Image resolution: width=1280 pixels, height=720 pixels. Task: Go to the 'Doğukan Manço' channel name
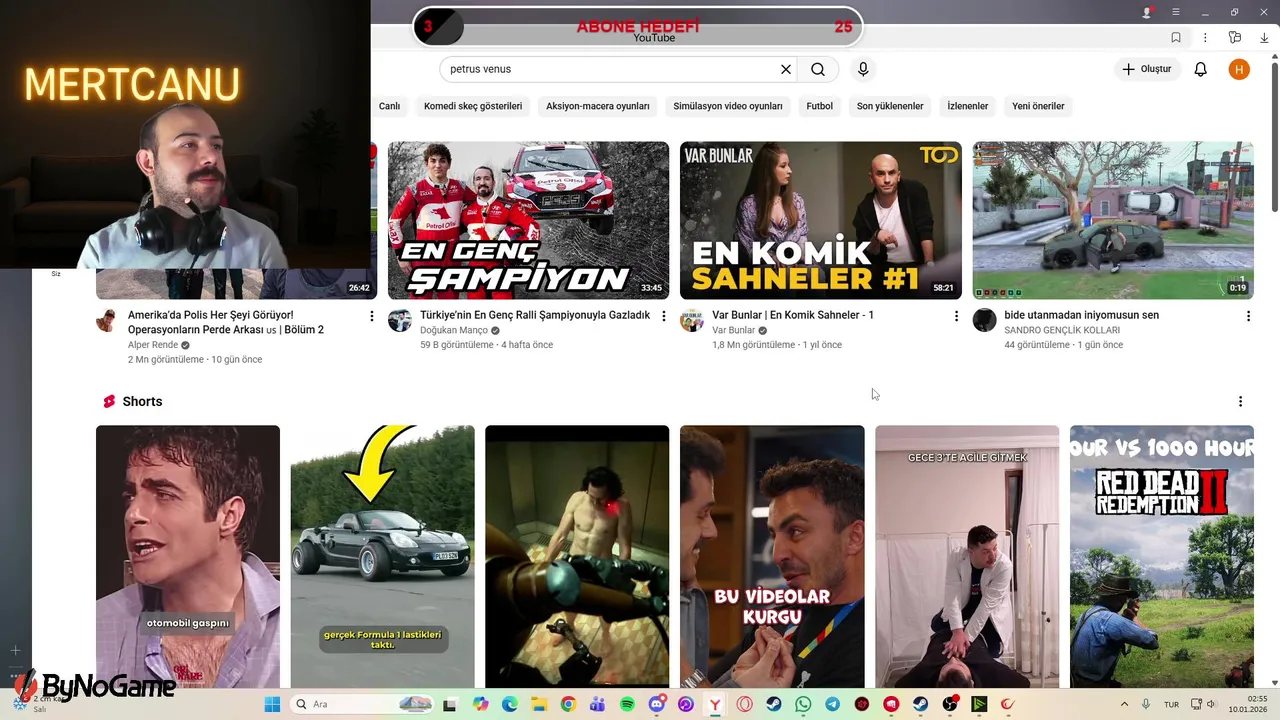click(454, 330)
